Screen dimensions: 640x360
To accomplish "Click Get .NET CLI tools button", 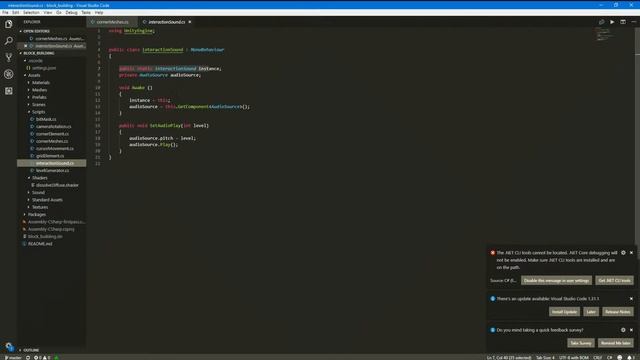I will (614, 280).
